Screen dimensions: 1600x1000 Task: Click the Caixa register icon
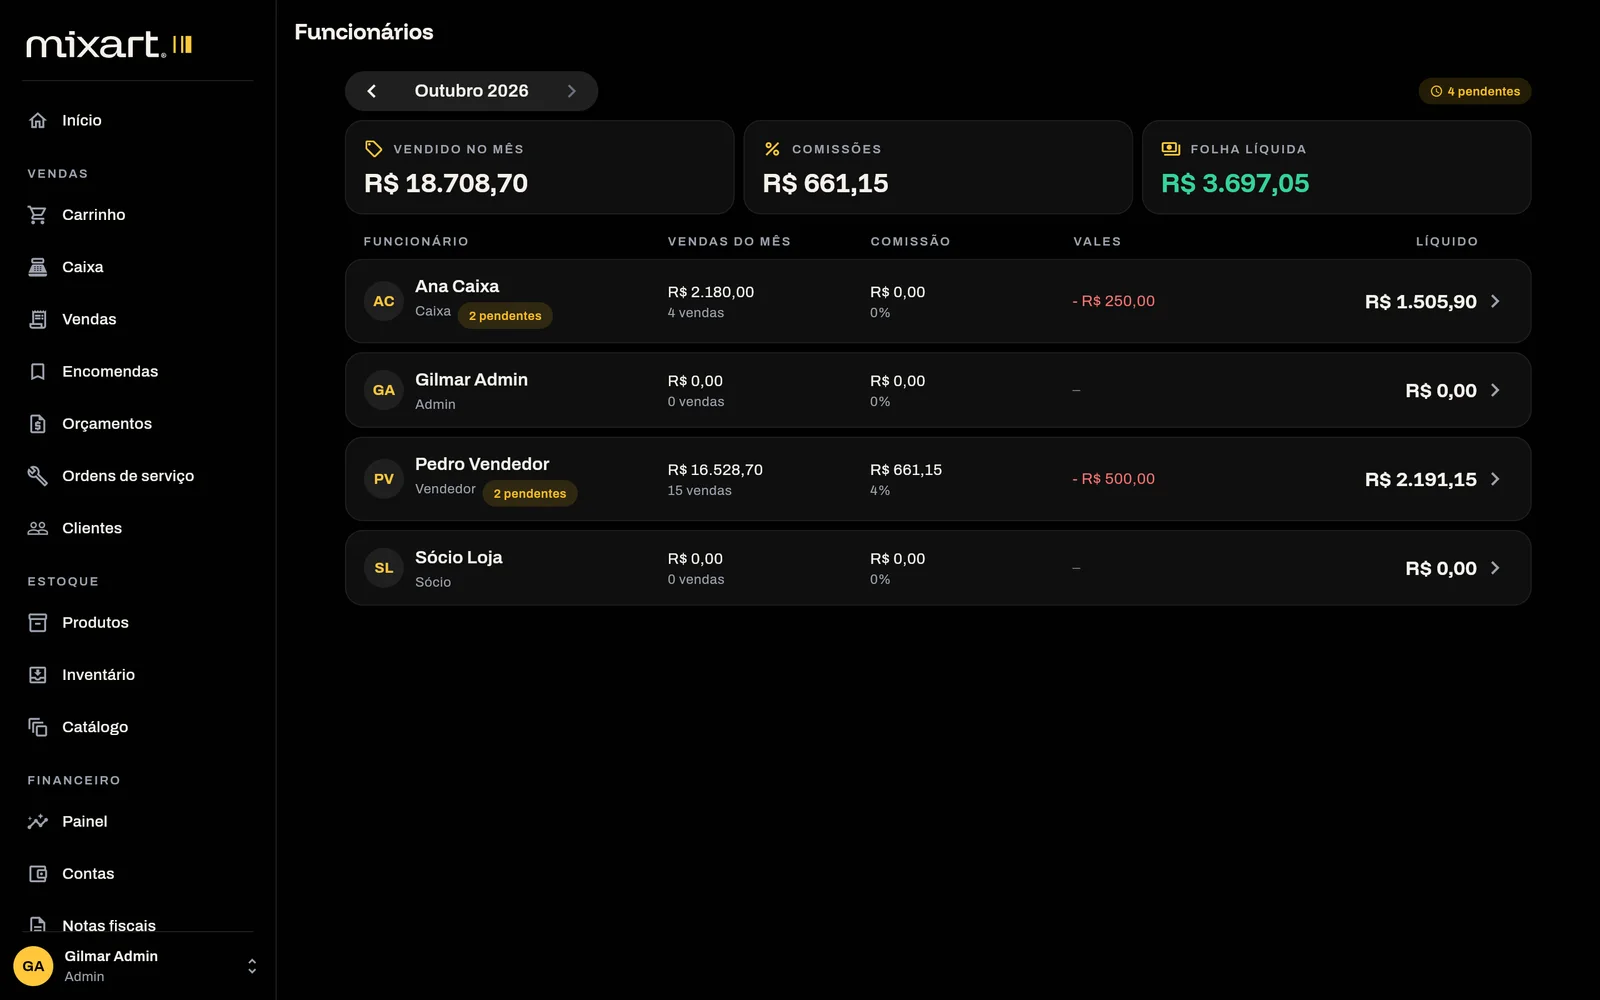(x=38, y=267)
